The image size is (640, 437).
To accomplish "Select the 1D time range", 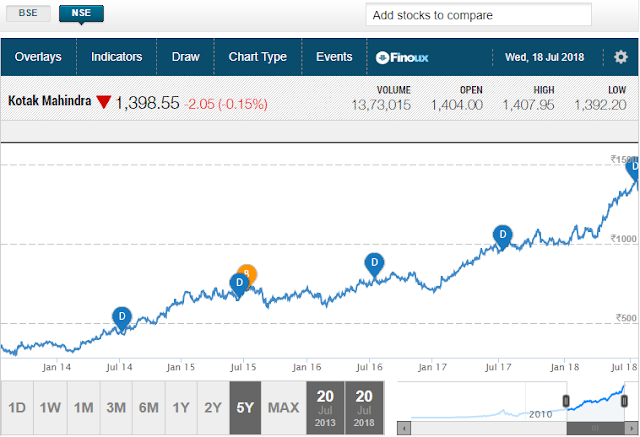I will tap(17, 408).
